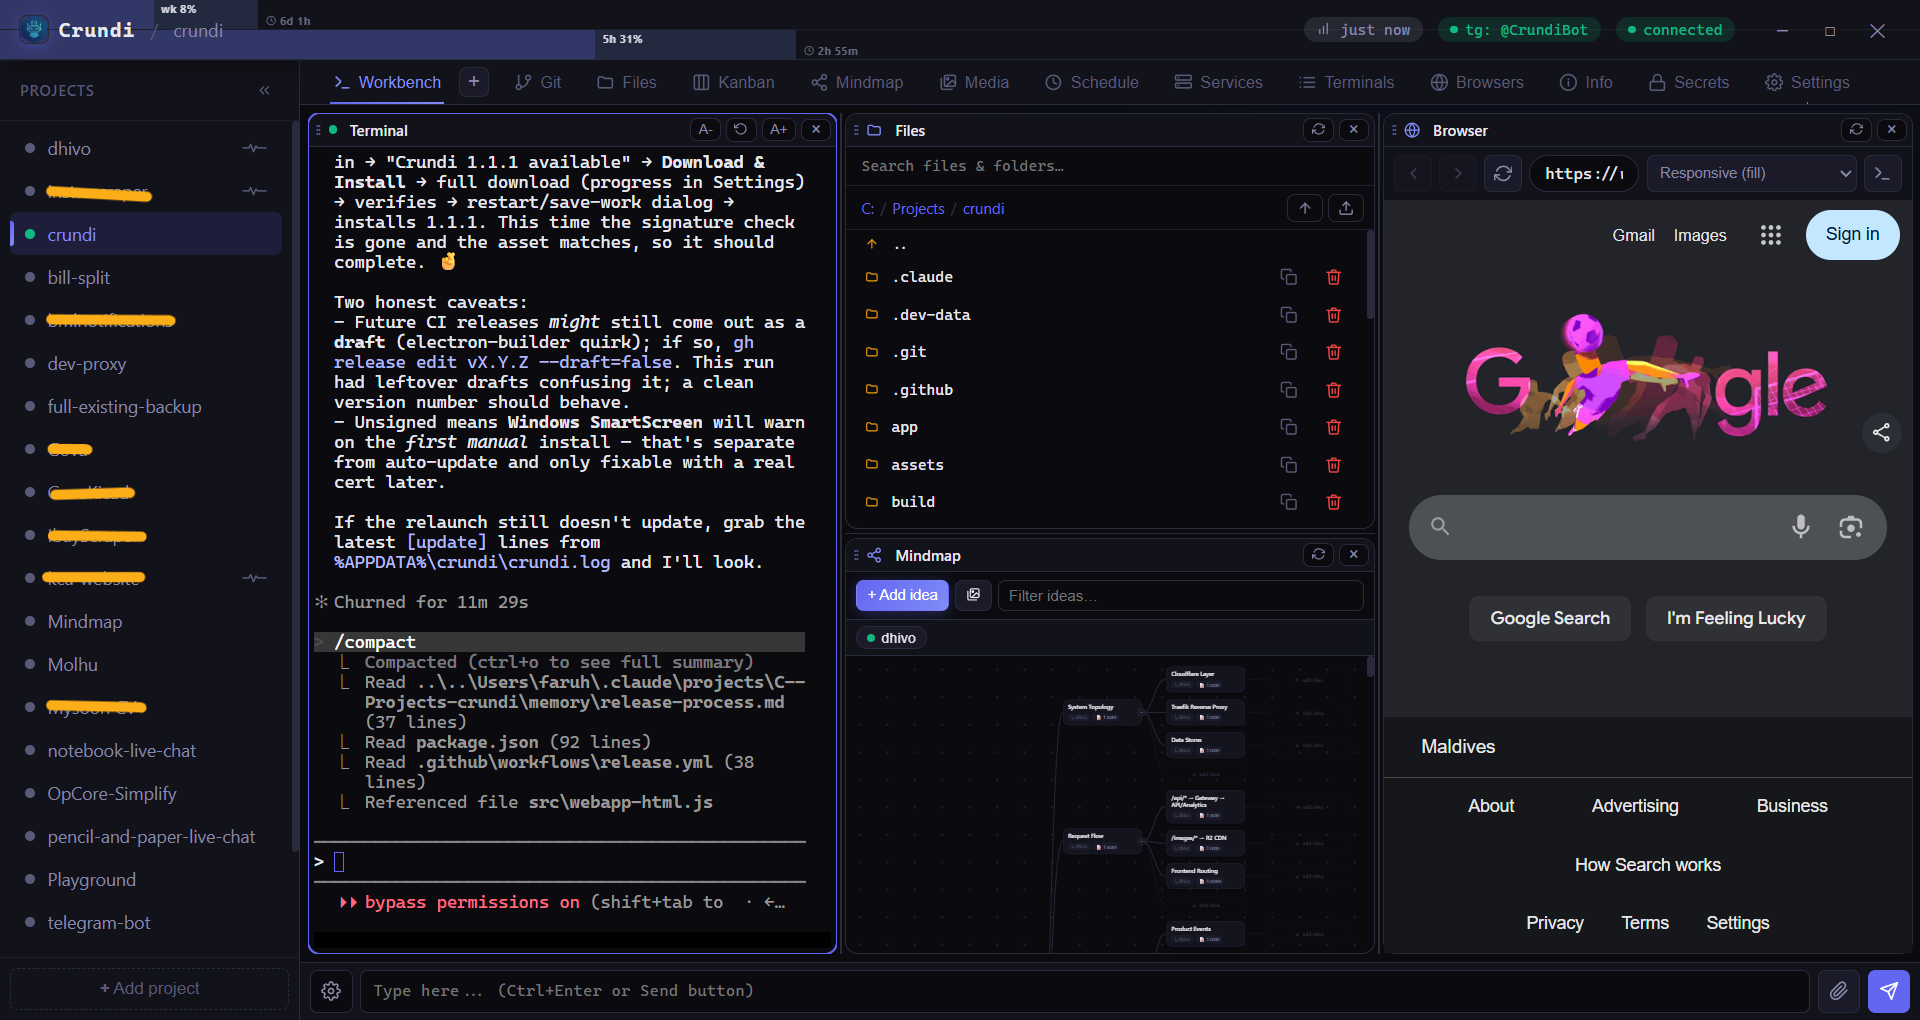
Task: Focus the Type here message box
Action: tap(1084, 991)
